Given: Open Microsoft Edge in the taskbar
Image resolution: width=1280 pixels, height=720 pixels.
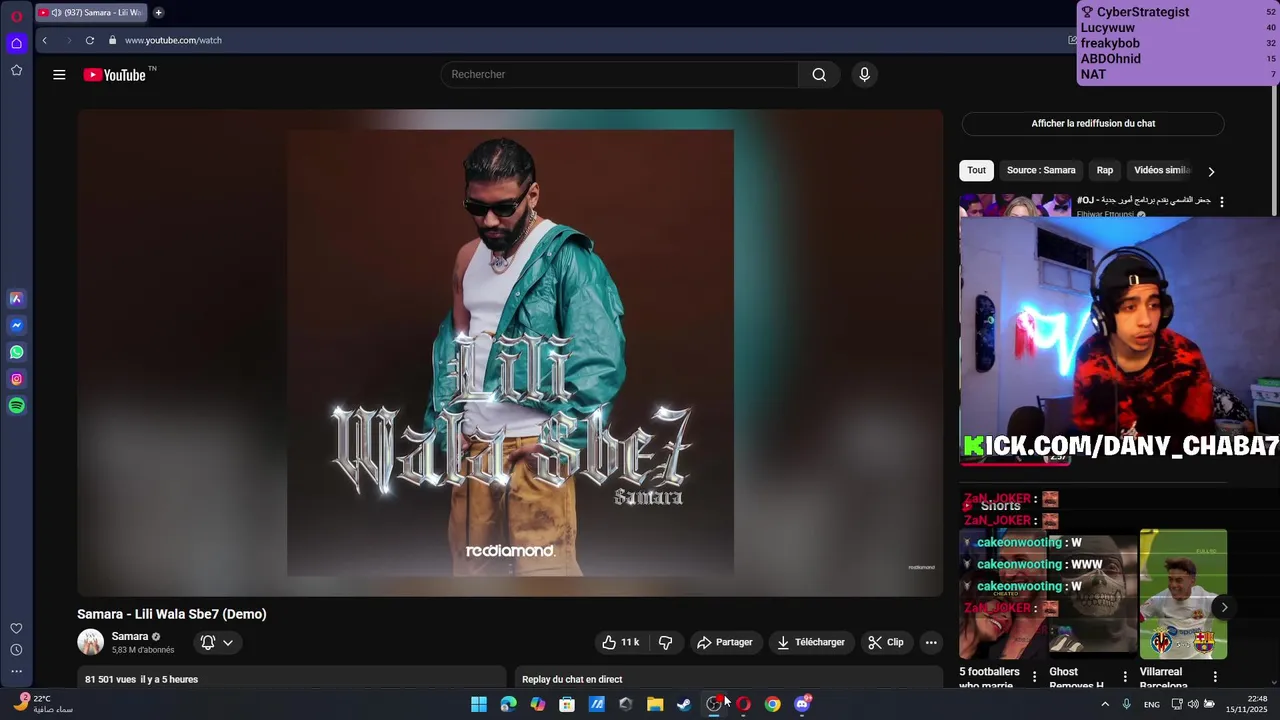Looking at the screenshot, I should [x=509, y=704].
